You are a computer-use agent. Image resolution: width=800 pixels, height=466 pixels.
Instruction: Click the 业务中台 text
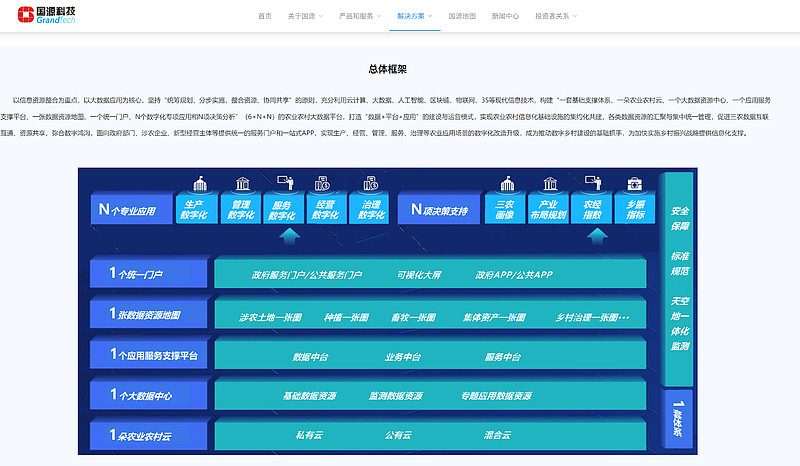403,357
